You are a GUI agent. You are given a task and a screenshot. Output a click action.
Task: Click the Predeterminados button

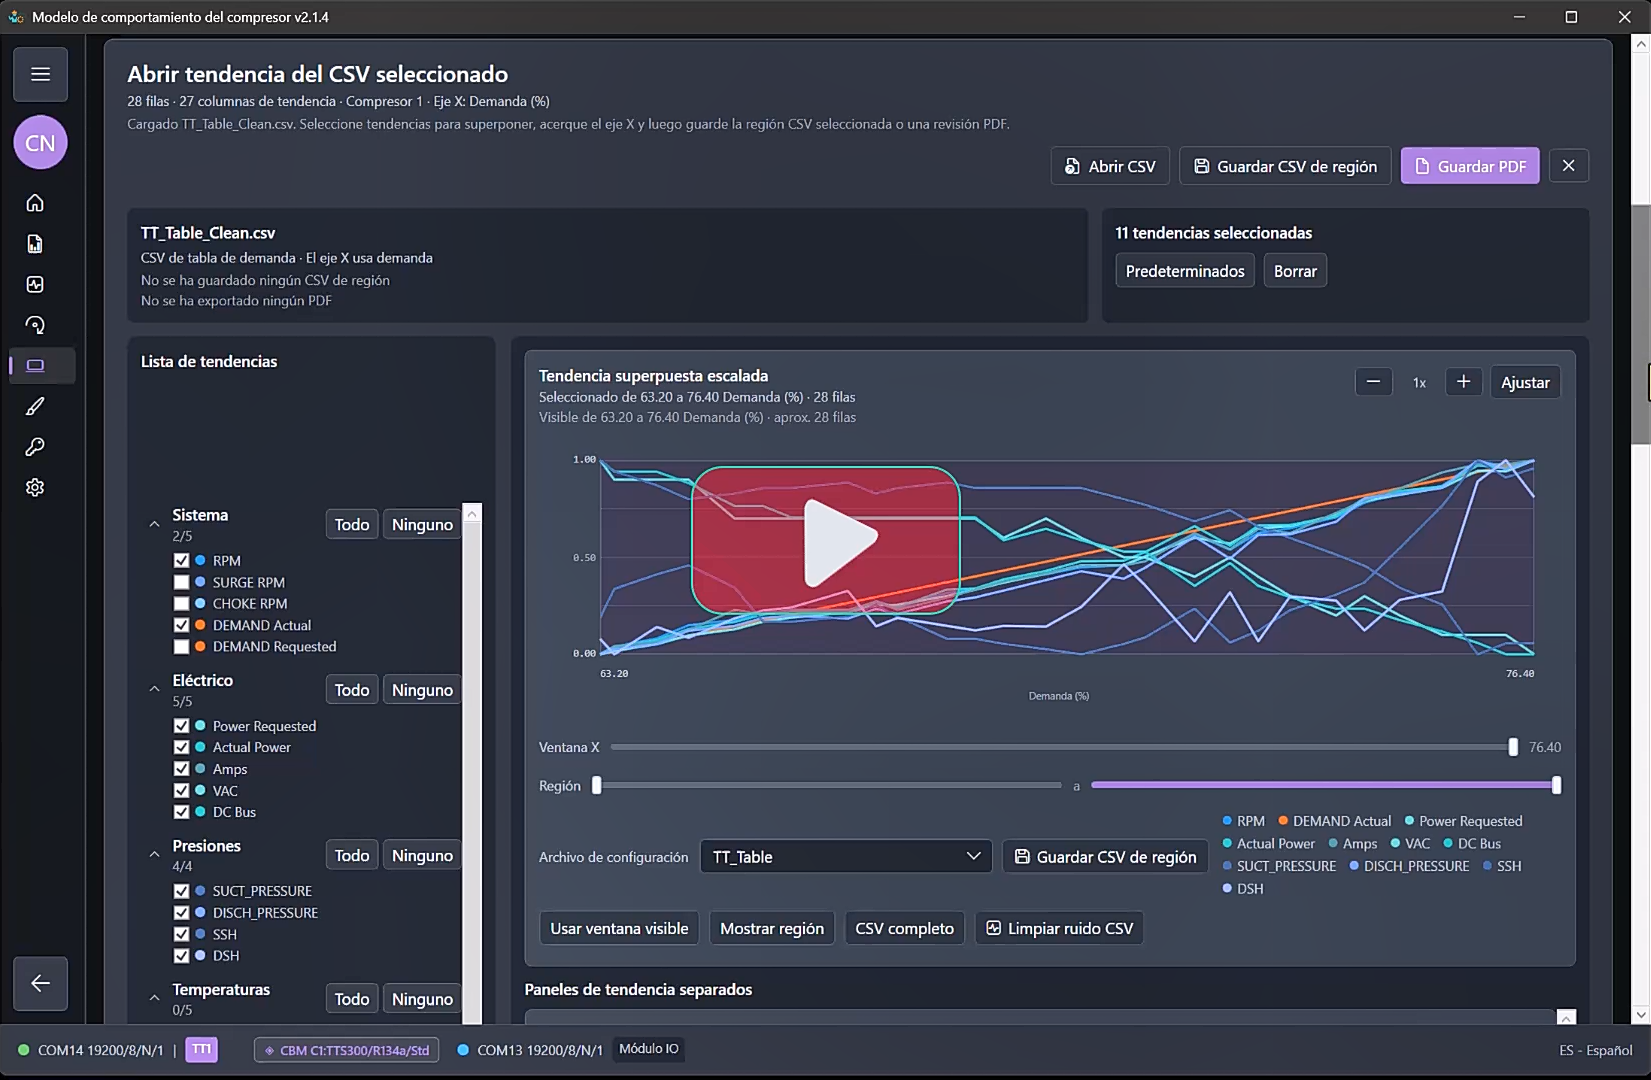tap(1185, 271)
